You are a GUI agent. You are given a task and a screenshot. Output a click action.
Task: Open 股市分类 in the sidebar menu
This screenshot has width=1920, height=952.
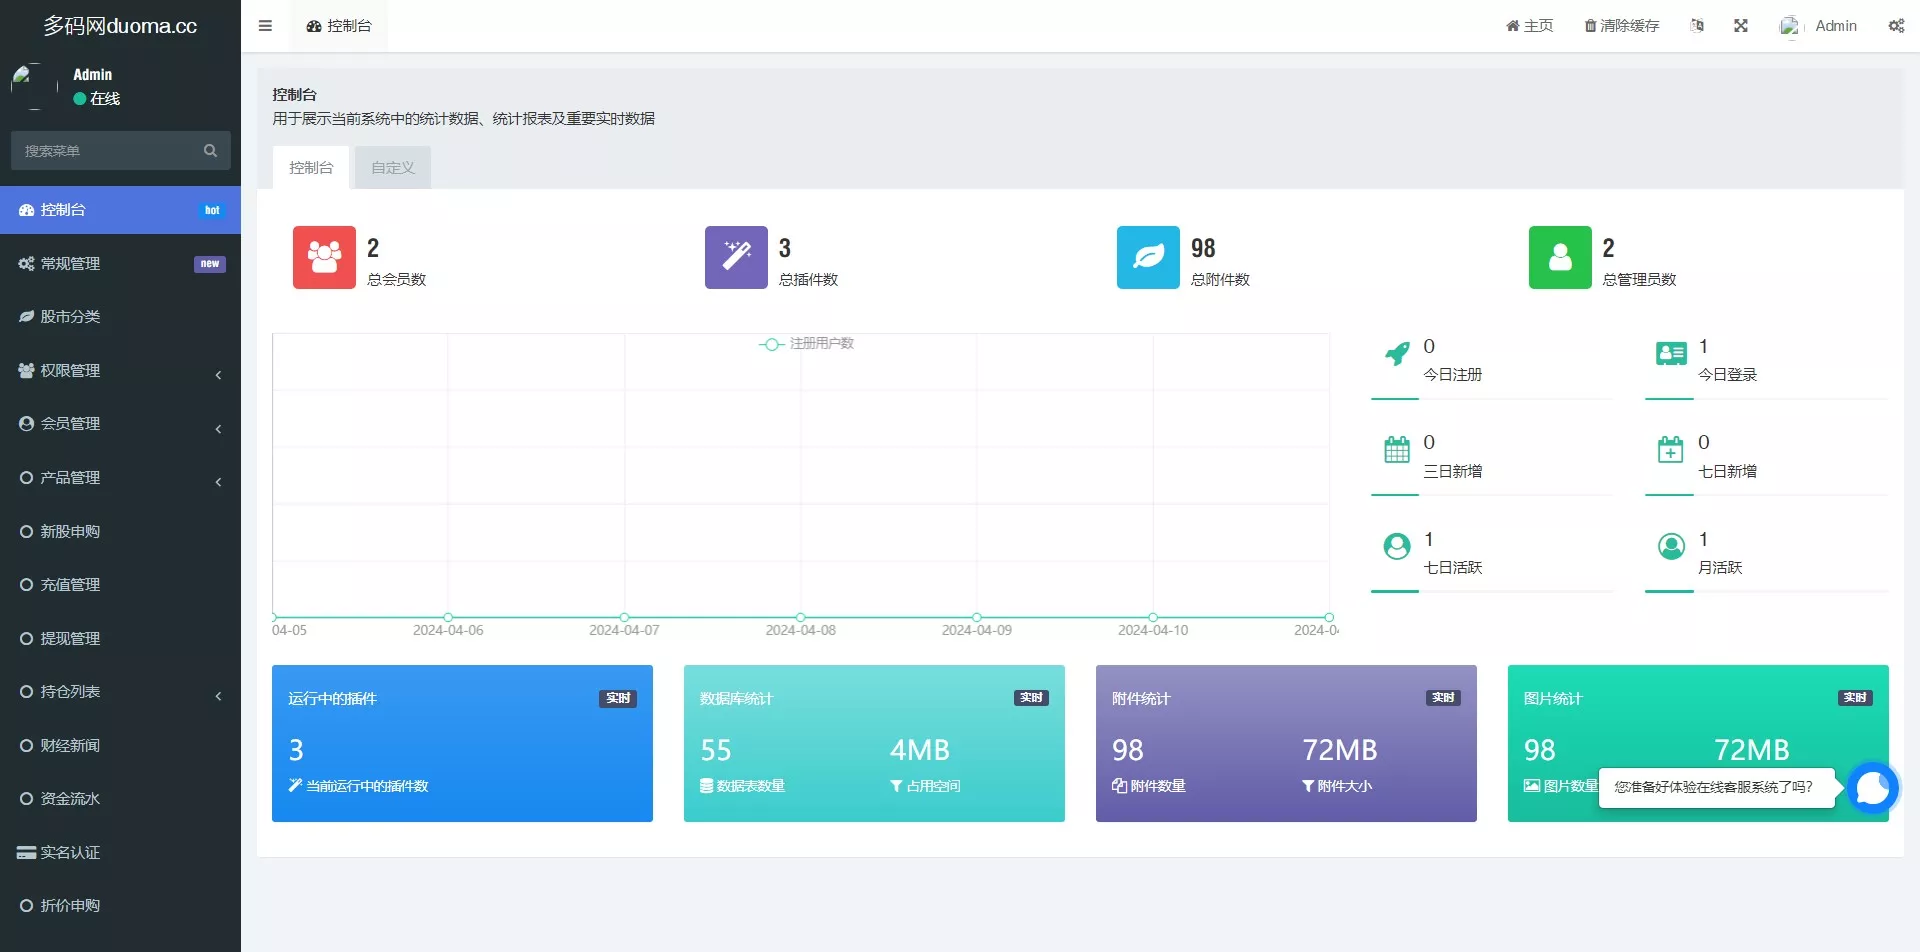point(70,317)
